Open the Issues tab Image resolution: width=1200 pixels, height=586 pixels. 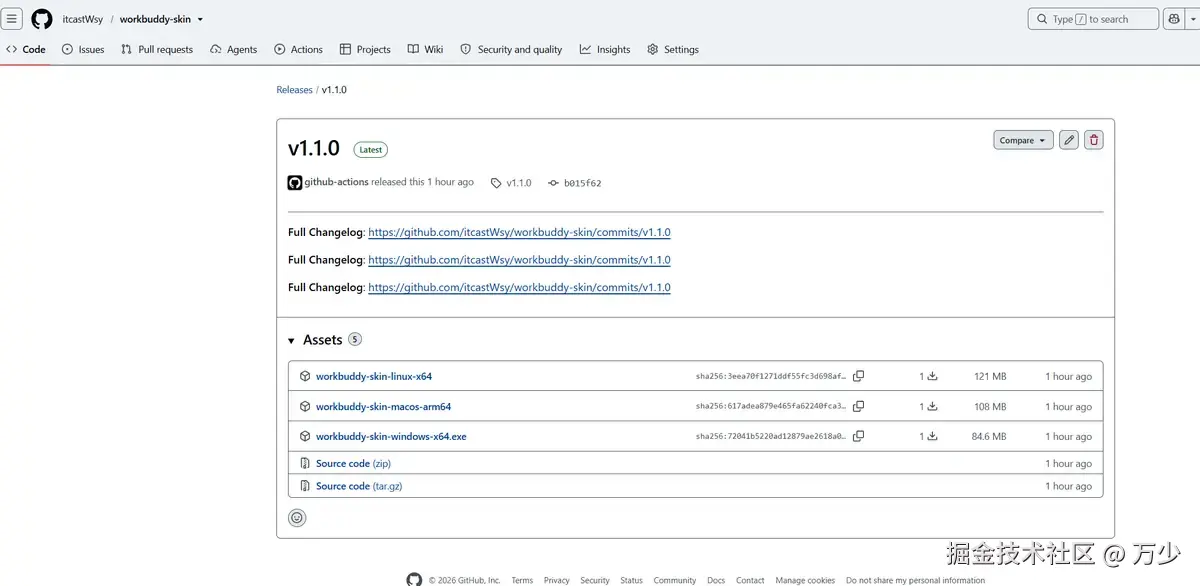pyautogui.click(x=83, y=49)
